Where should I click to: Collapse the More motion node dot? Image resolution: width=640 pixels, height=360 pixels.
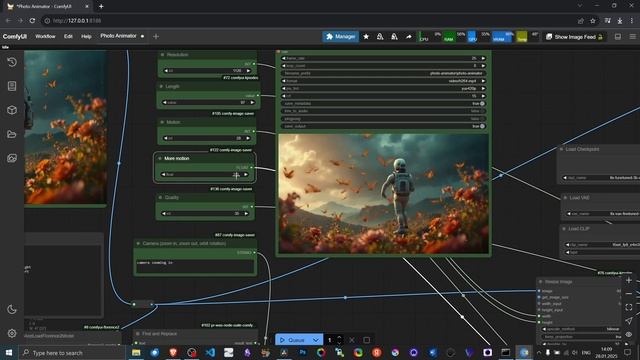pyautogui.click(x=160, y=158)
